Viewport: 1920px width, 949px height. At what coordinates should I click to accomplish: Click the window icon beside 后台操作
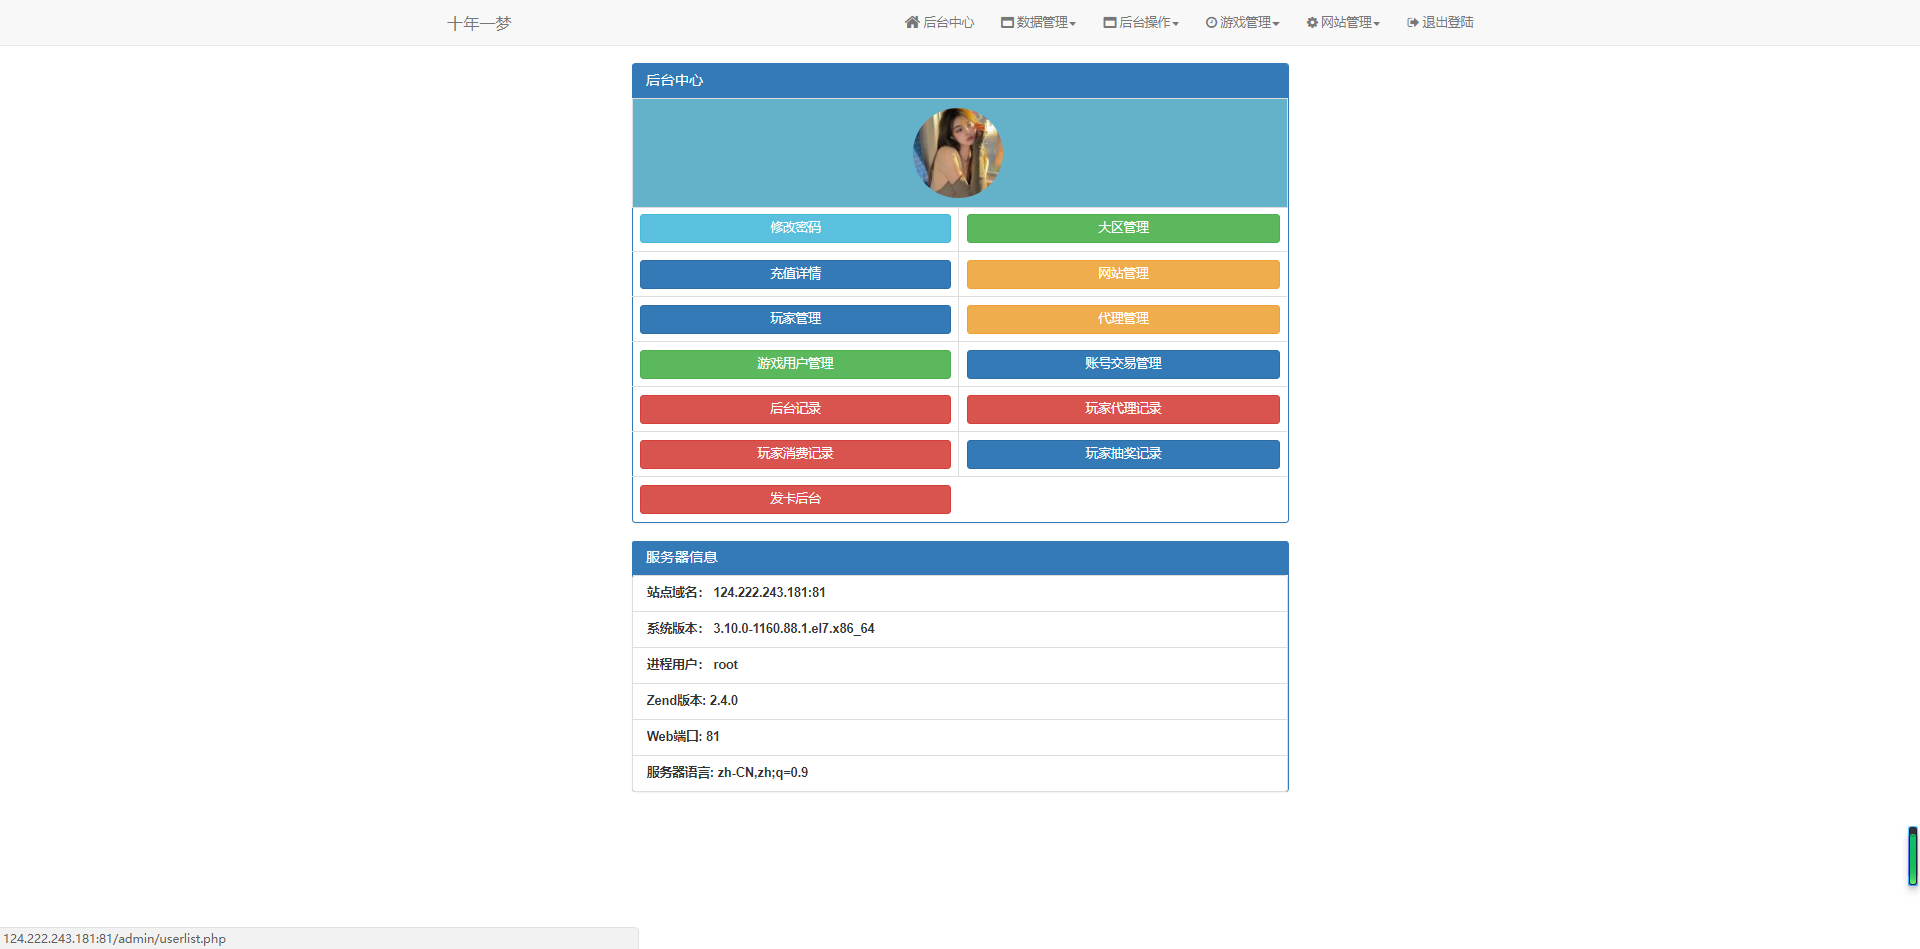tap(1109, 22)
